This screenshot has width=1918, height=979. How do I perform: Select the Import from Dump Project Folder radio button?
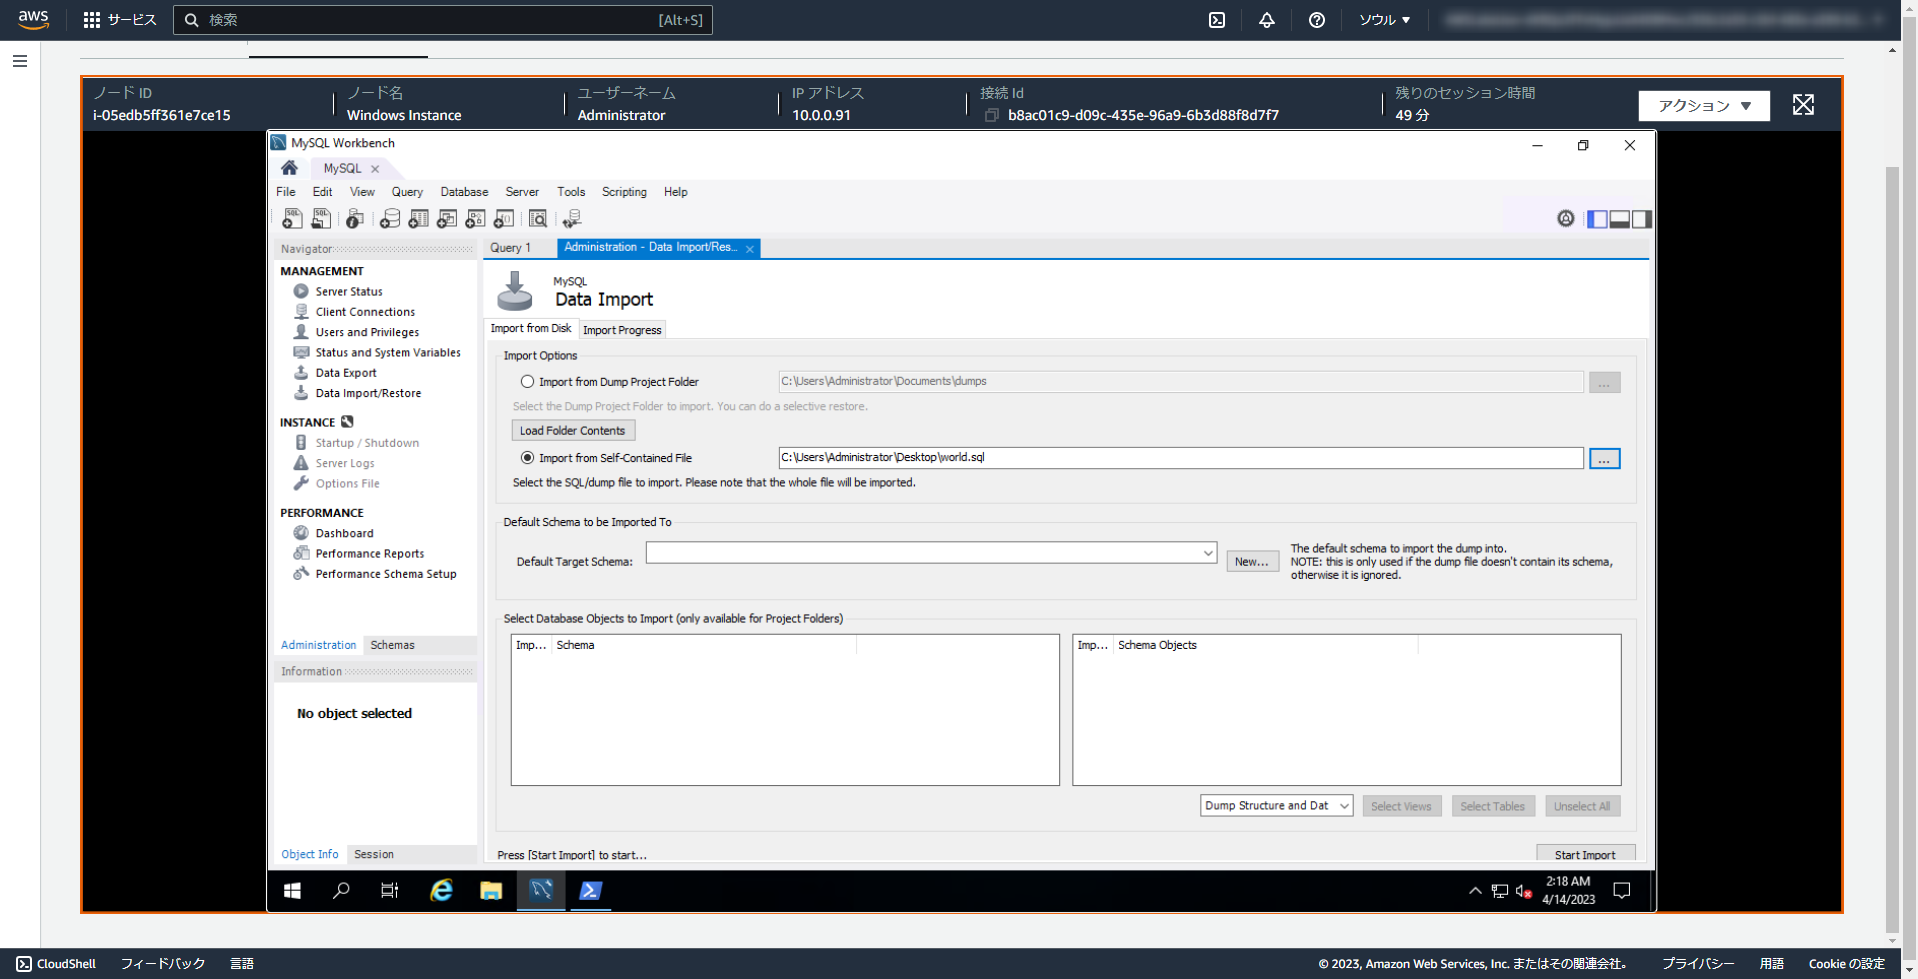[x=527, y=381]
